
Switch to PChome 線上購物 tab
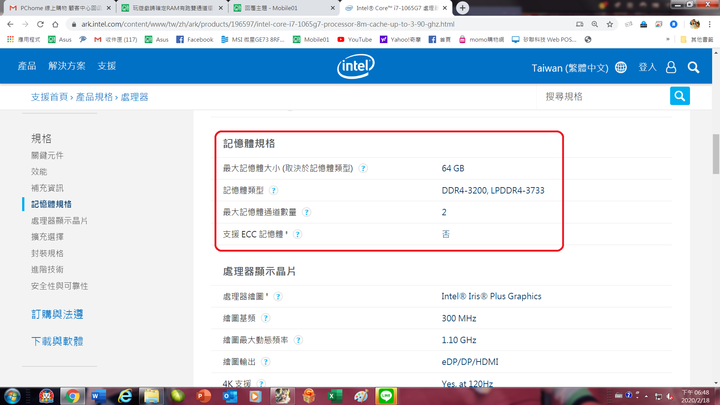[x=59, y=8]
